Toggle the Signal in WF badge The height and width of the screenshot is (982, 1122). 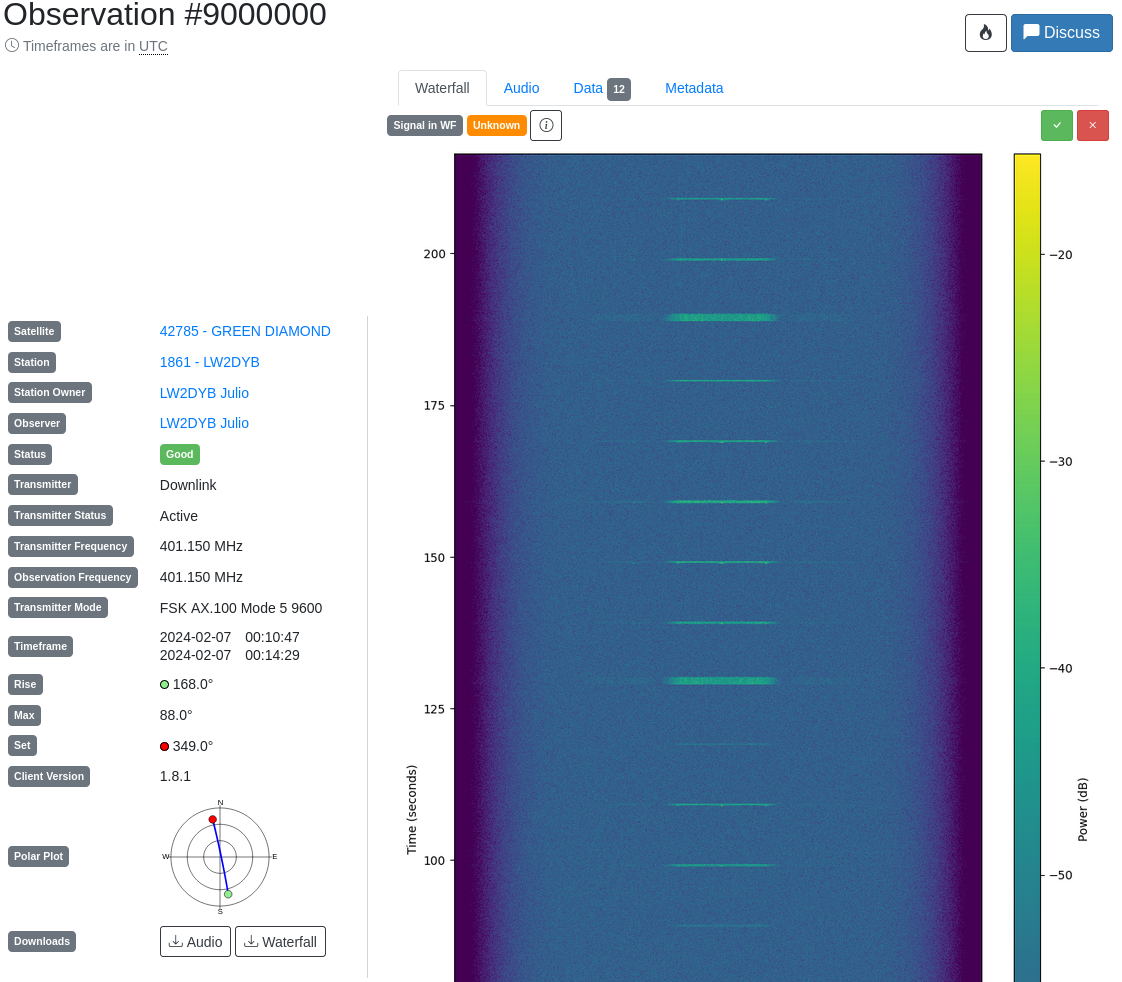[424, 125]
